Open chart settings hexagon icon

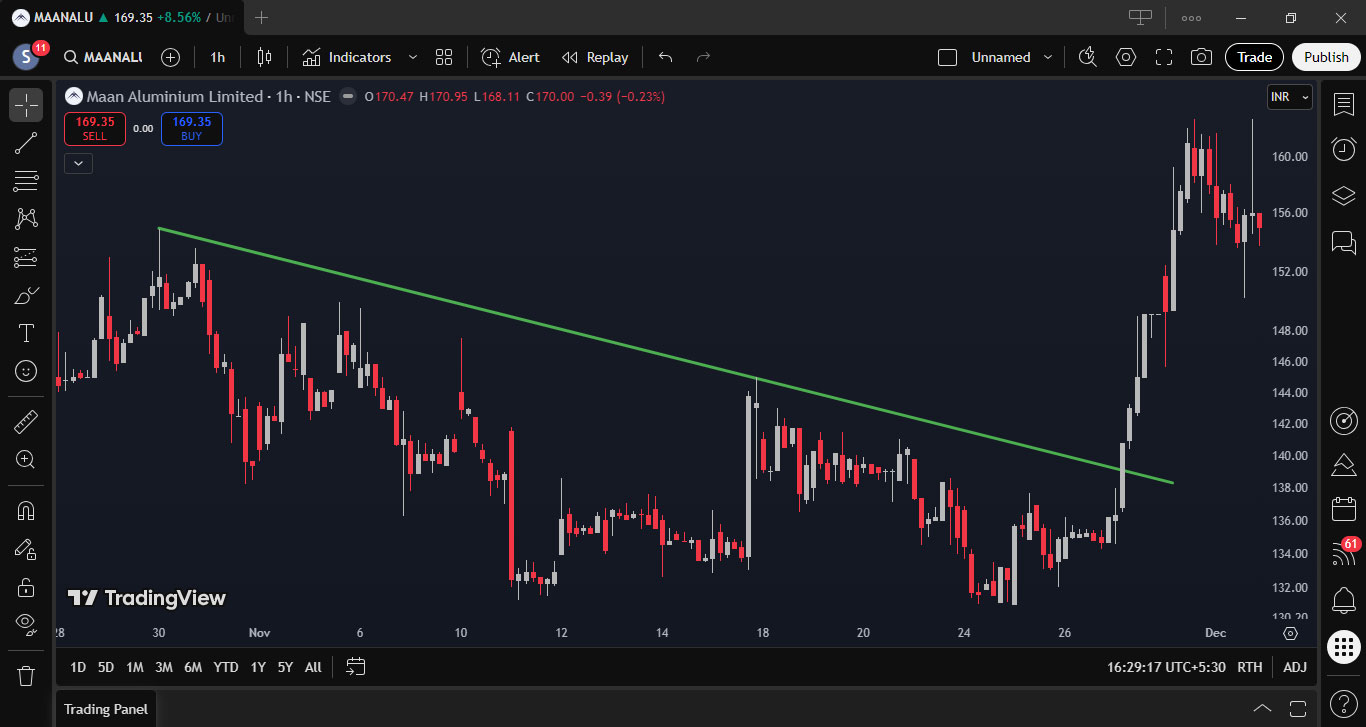click(1126, 57)
